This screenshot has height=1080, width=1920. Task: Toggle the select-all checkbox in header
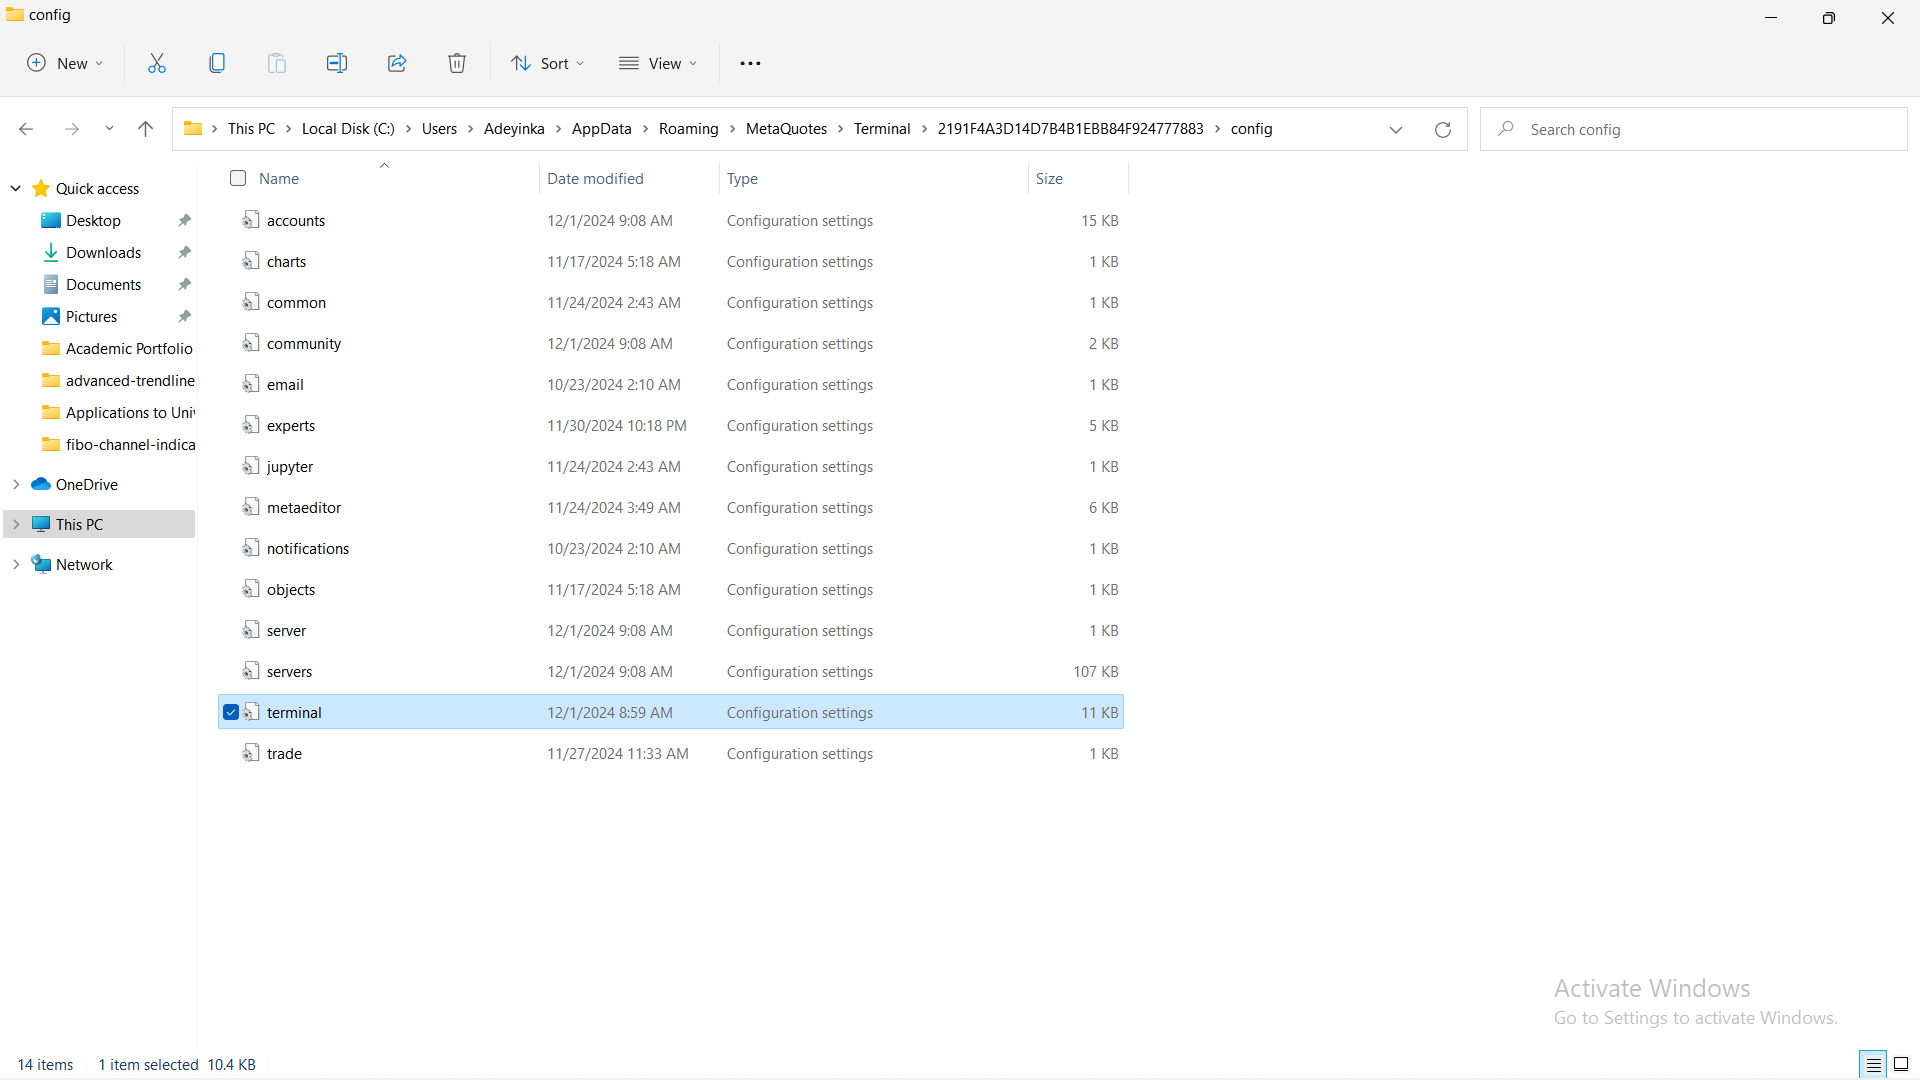(238, 178)
